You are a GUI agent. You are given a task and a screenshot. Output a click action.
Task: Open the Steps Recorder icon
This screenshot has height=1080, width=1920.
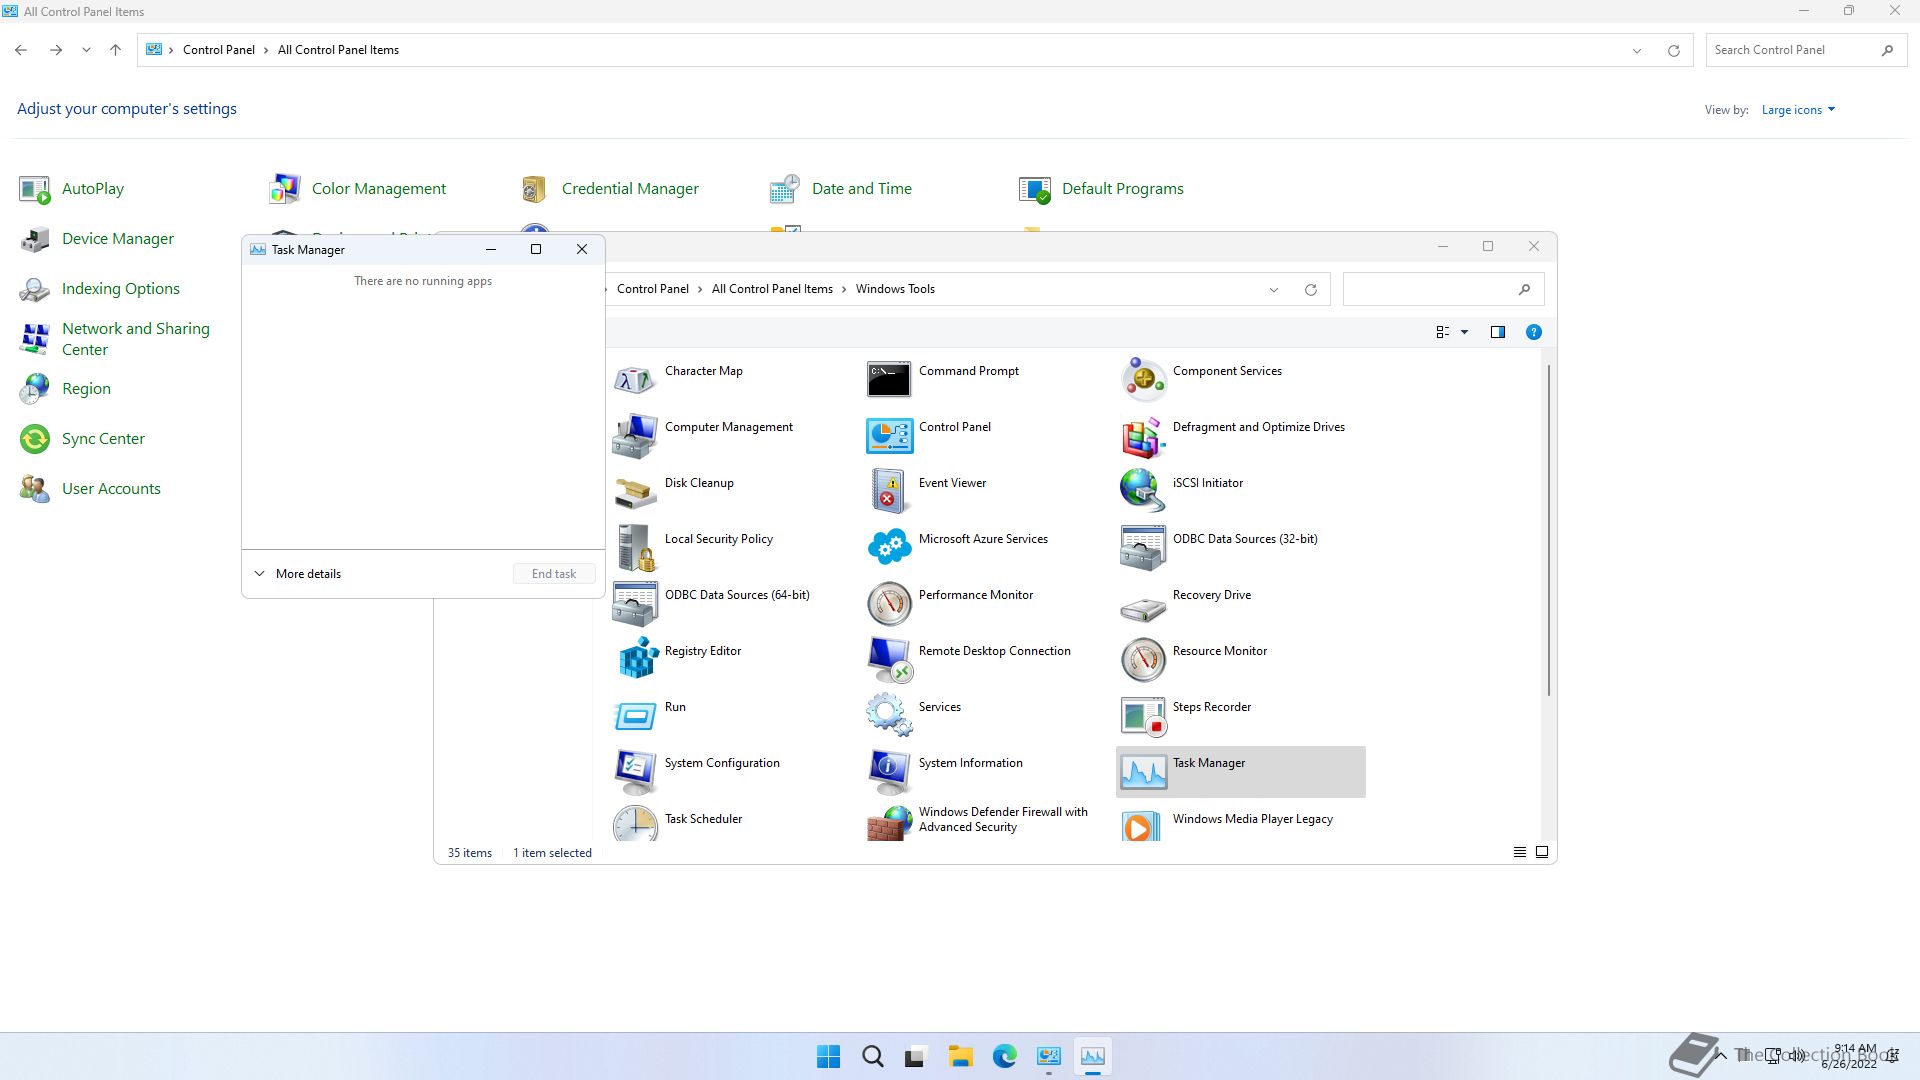click(1143, 715)
